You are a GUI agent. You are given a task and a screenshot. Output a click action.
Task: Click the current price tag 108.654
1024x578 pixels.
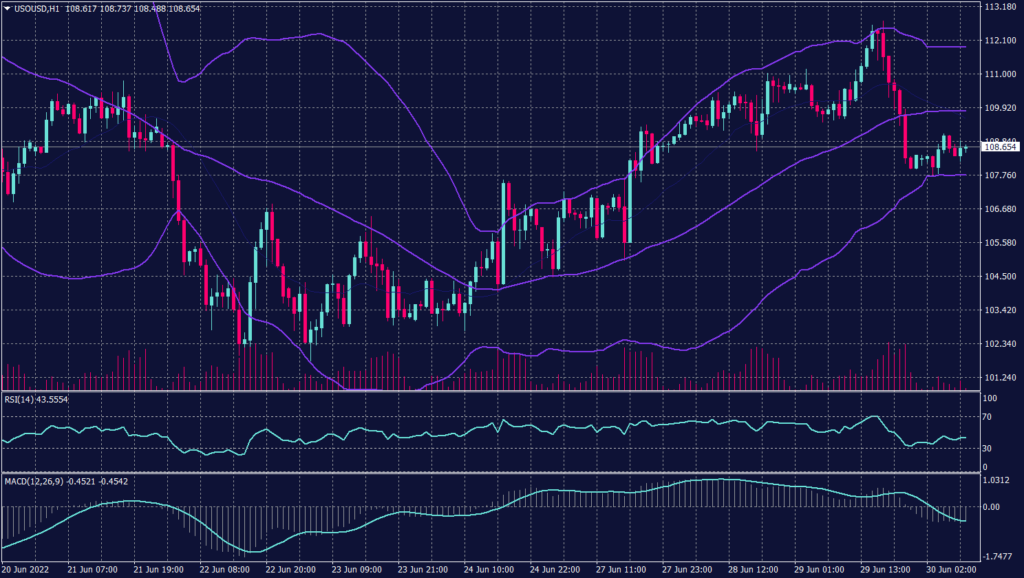pyautogui.click(x=1000, y=147)
